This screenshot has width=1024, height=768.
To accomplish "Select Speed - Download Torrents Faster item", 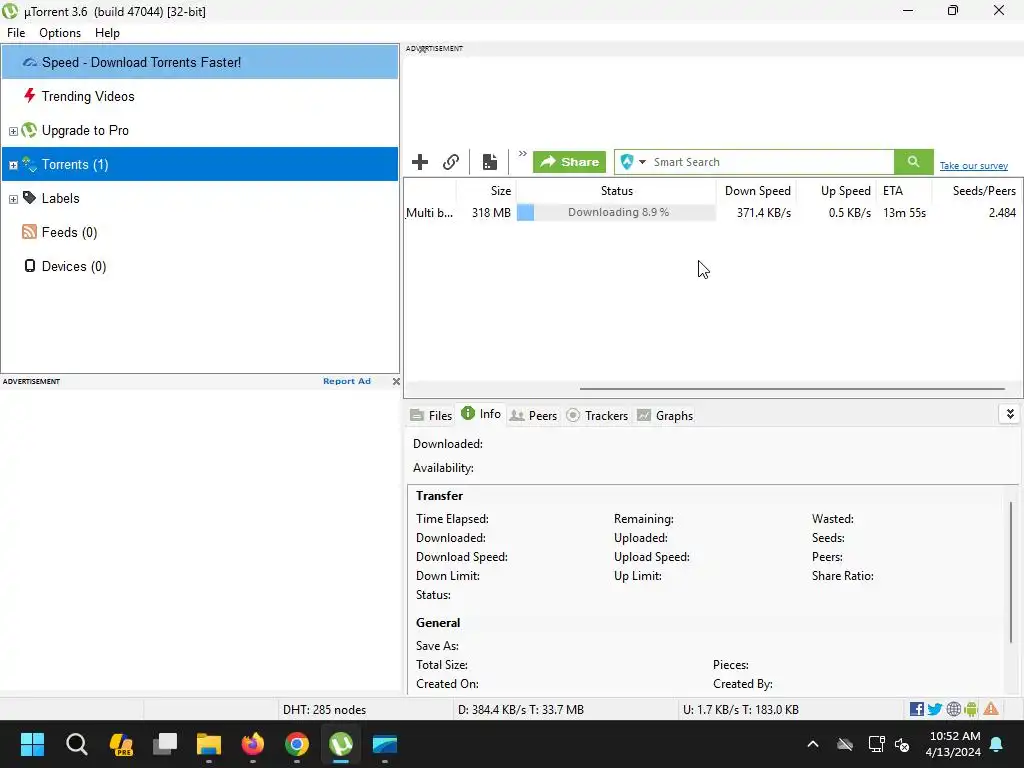I will click(200, 62).
